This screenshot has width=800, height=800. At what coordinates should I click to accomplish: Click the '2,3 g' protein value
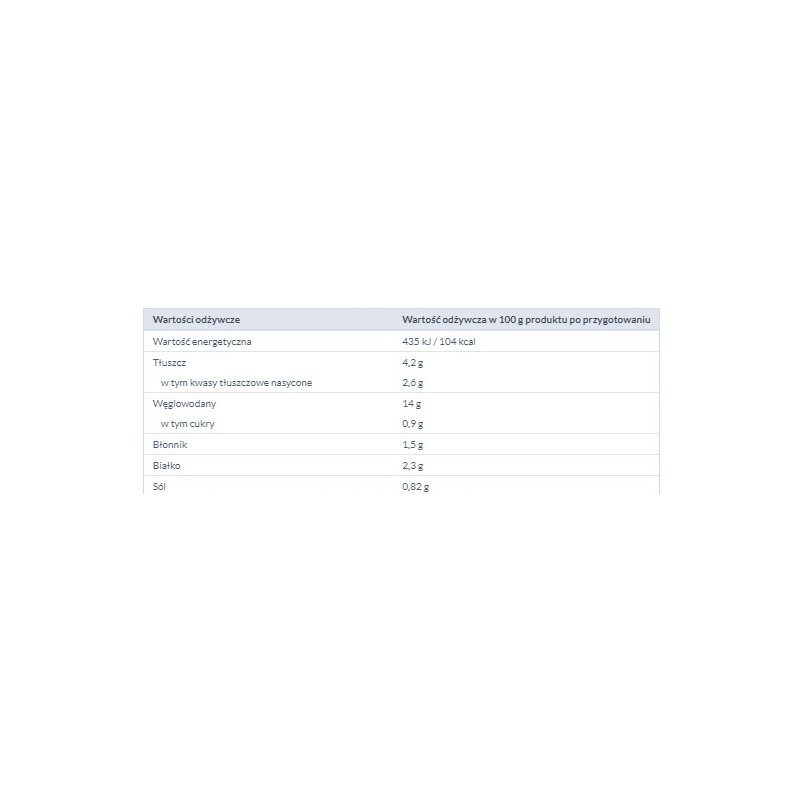[412, 466]
